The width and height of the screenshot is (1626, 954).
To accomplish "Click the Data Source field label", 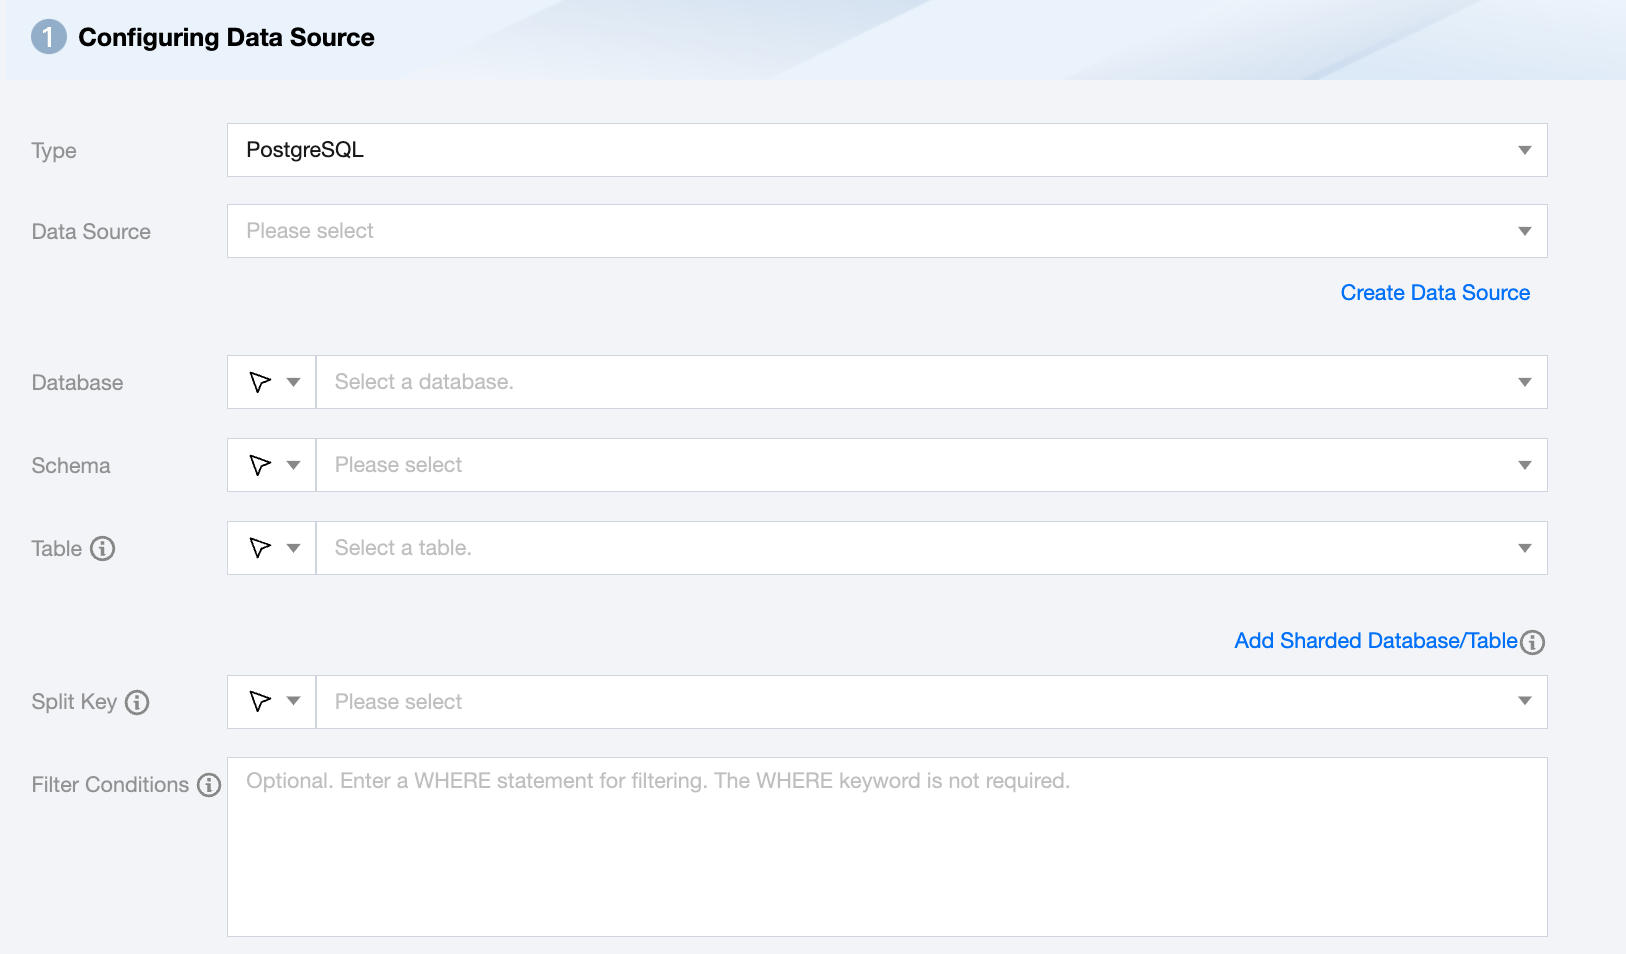I will point(91,232).
